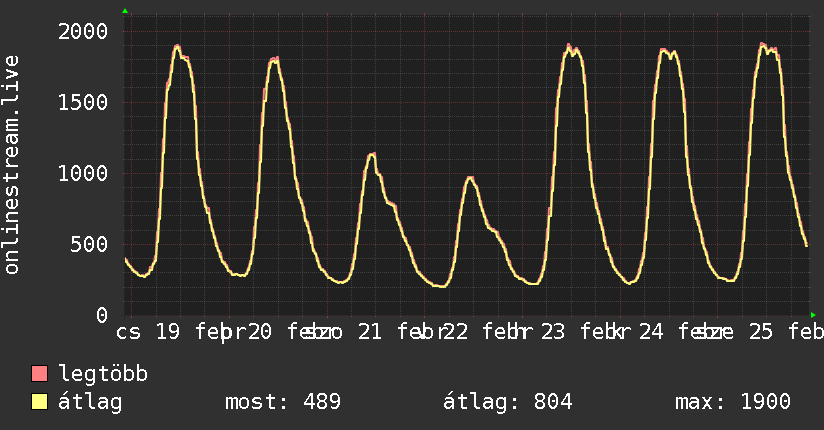Click the '24' date axis label
The width and height of the screenshot is (824, 430).
tap(651, 332)
